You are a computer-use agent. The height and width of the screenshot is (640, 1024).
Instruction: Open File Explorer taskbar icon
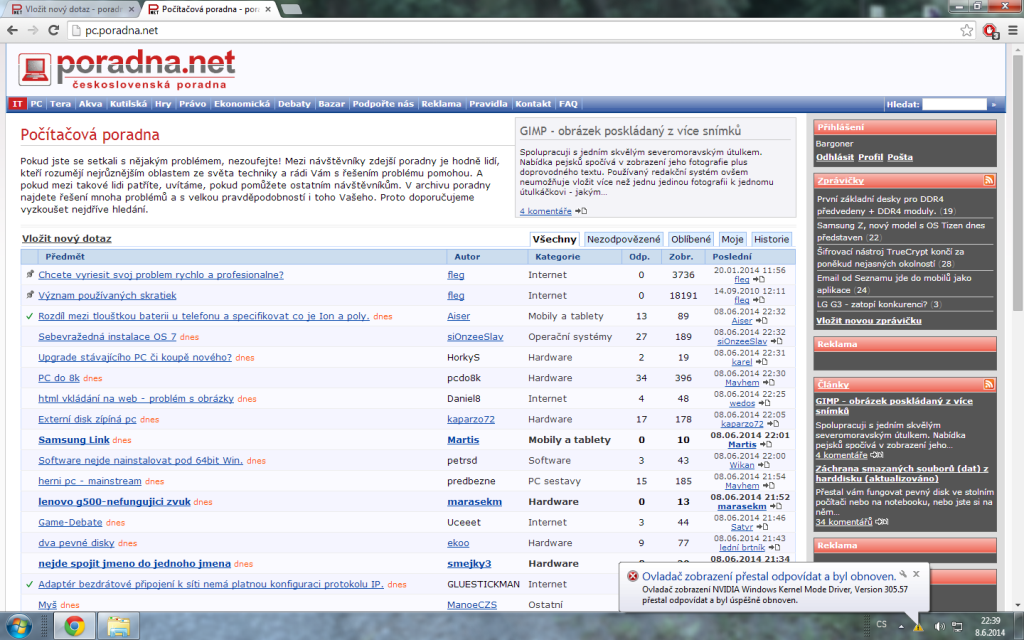point(118,626)
